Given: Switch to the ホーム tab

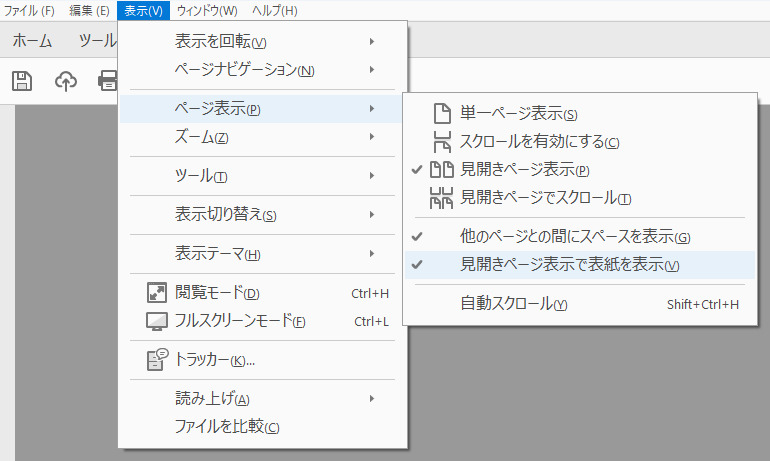Looking at the screenshot, I should 33,42.
